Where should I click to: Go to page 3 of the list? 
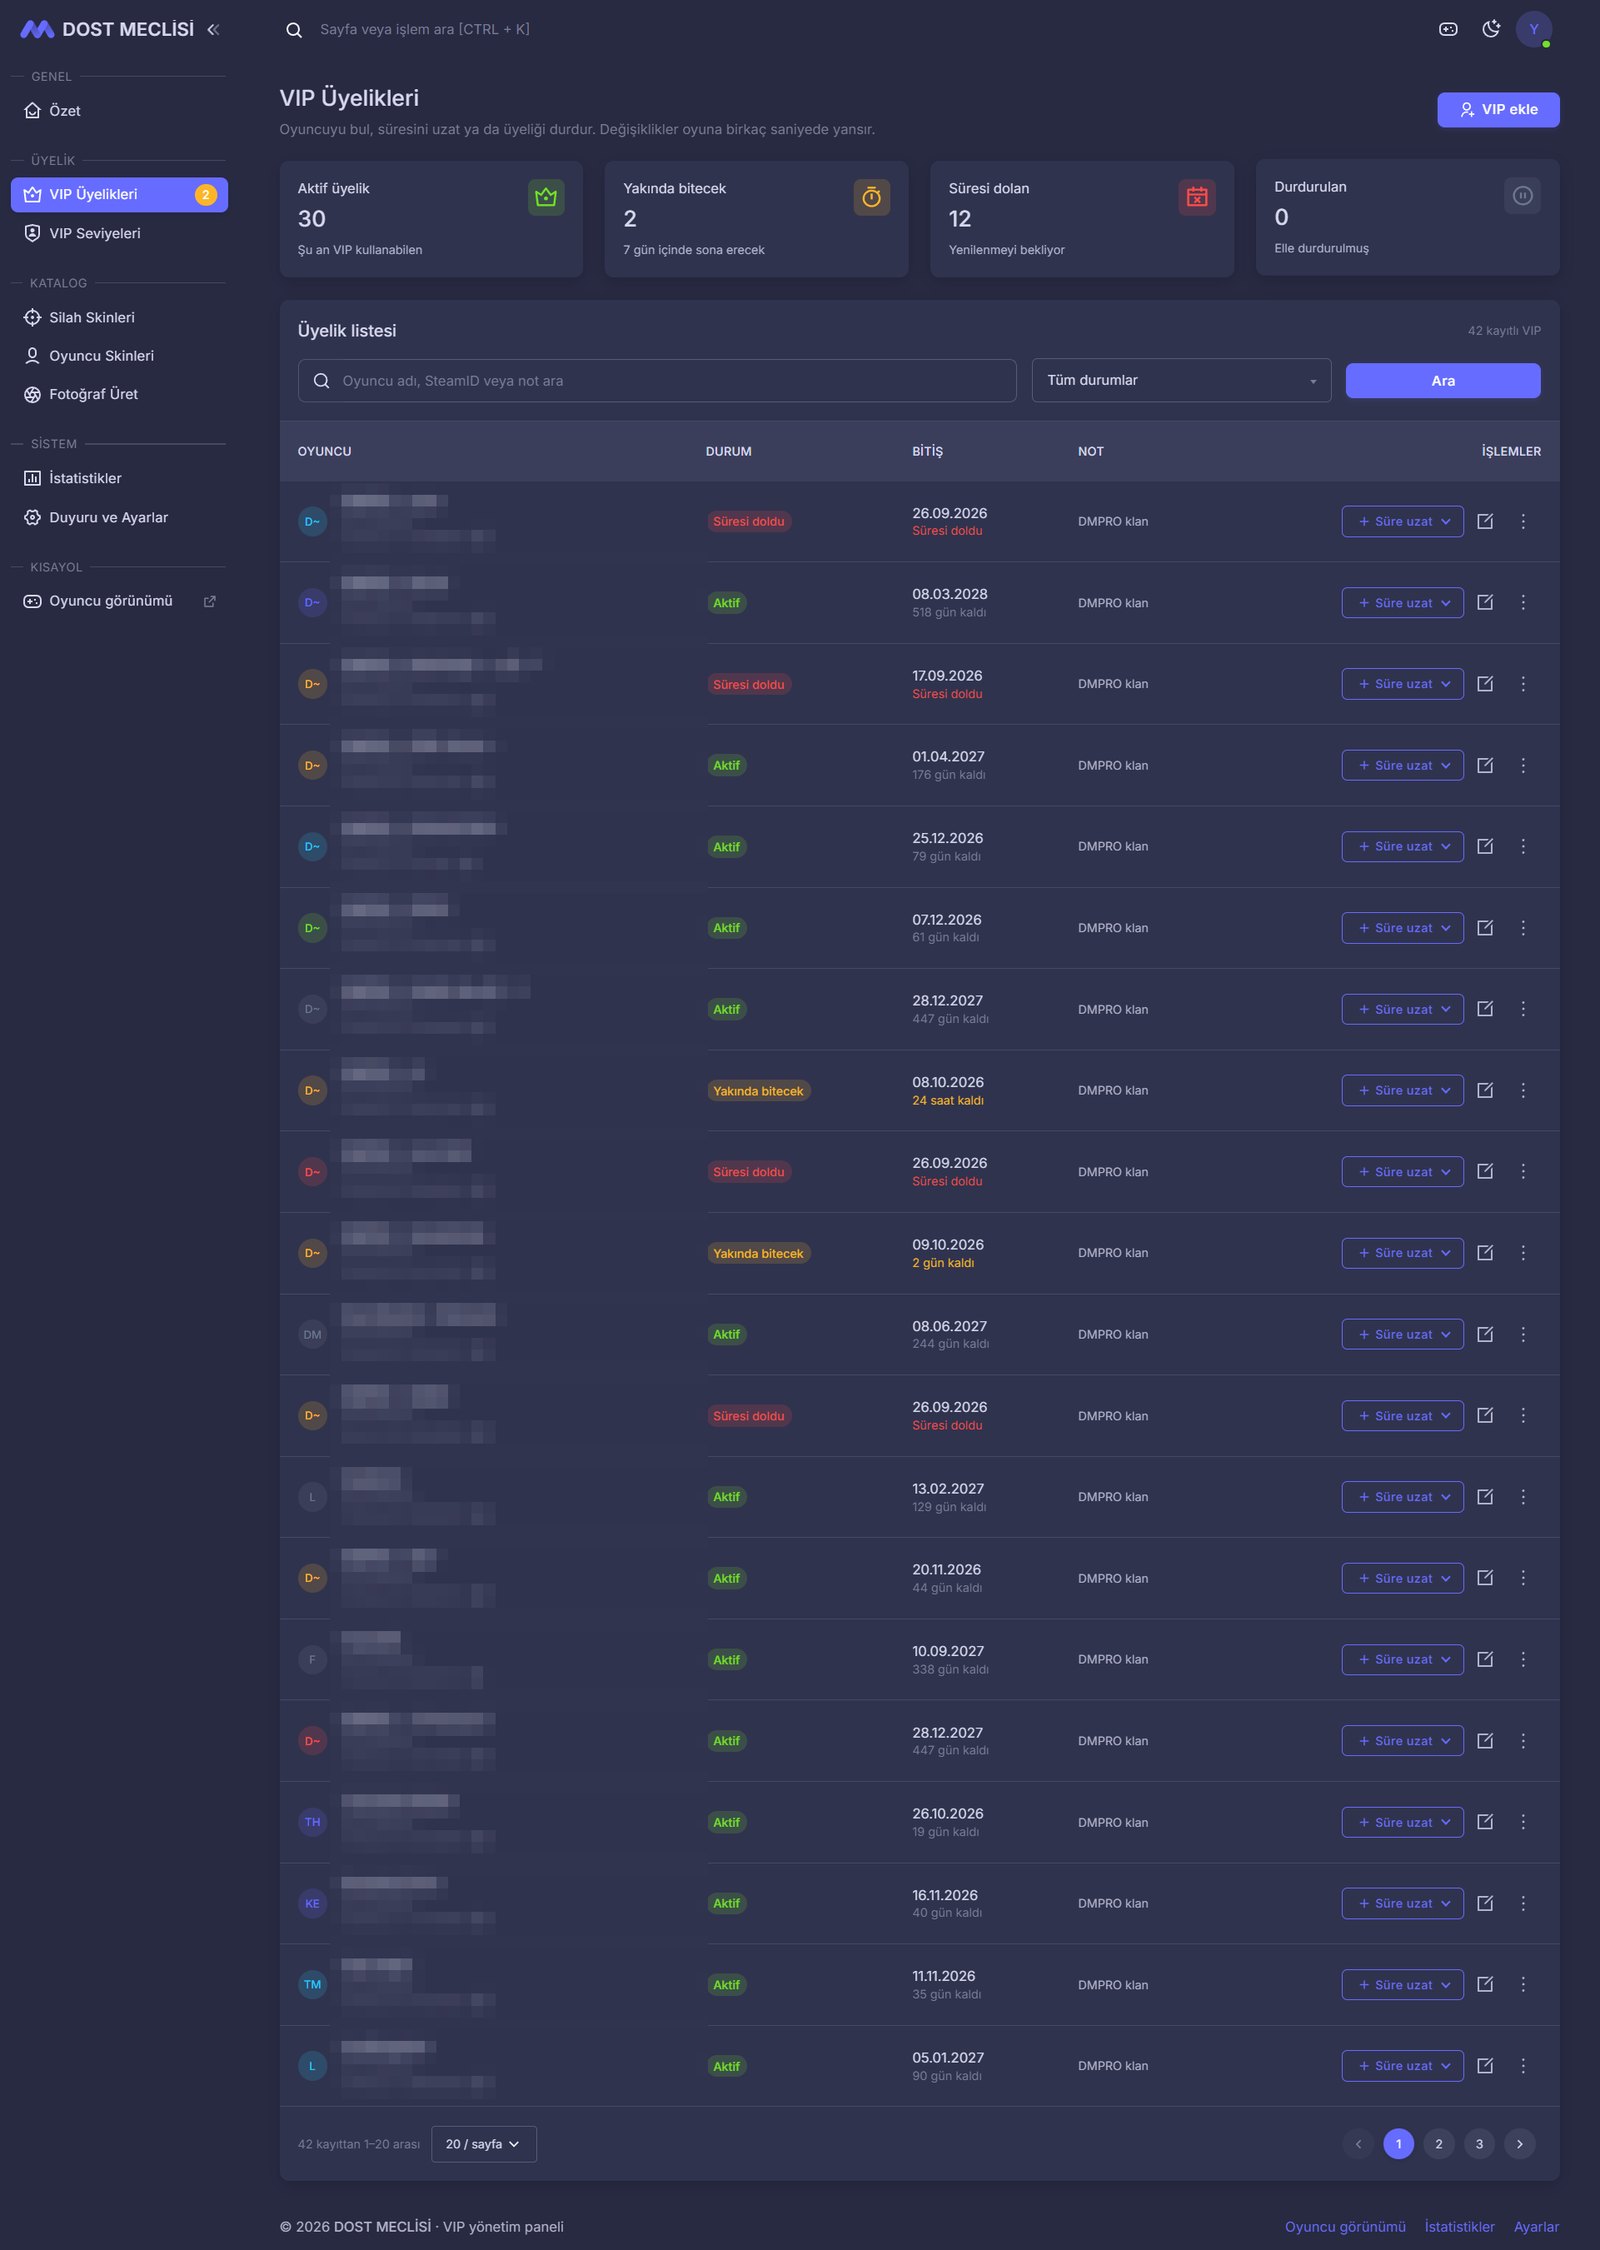pyautogui.click(x=1479, y=2143)
